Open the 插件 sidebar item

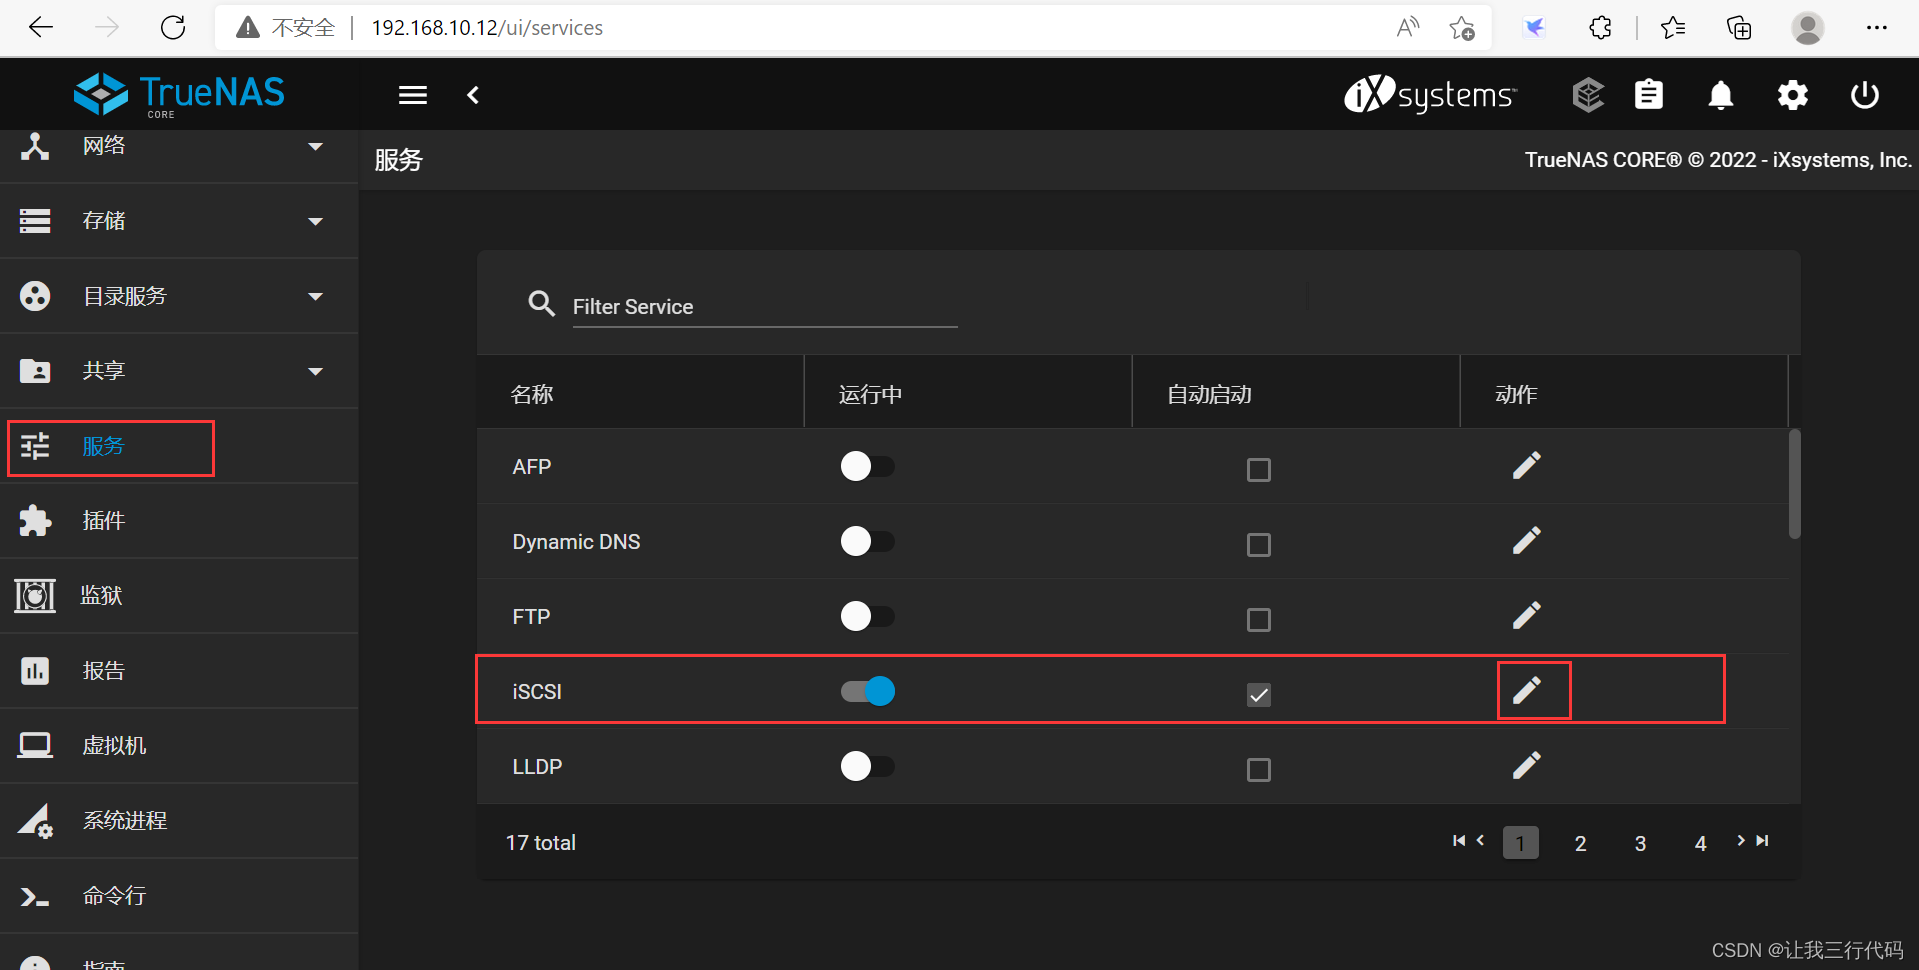[179, 521]
